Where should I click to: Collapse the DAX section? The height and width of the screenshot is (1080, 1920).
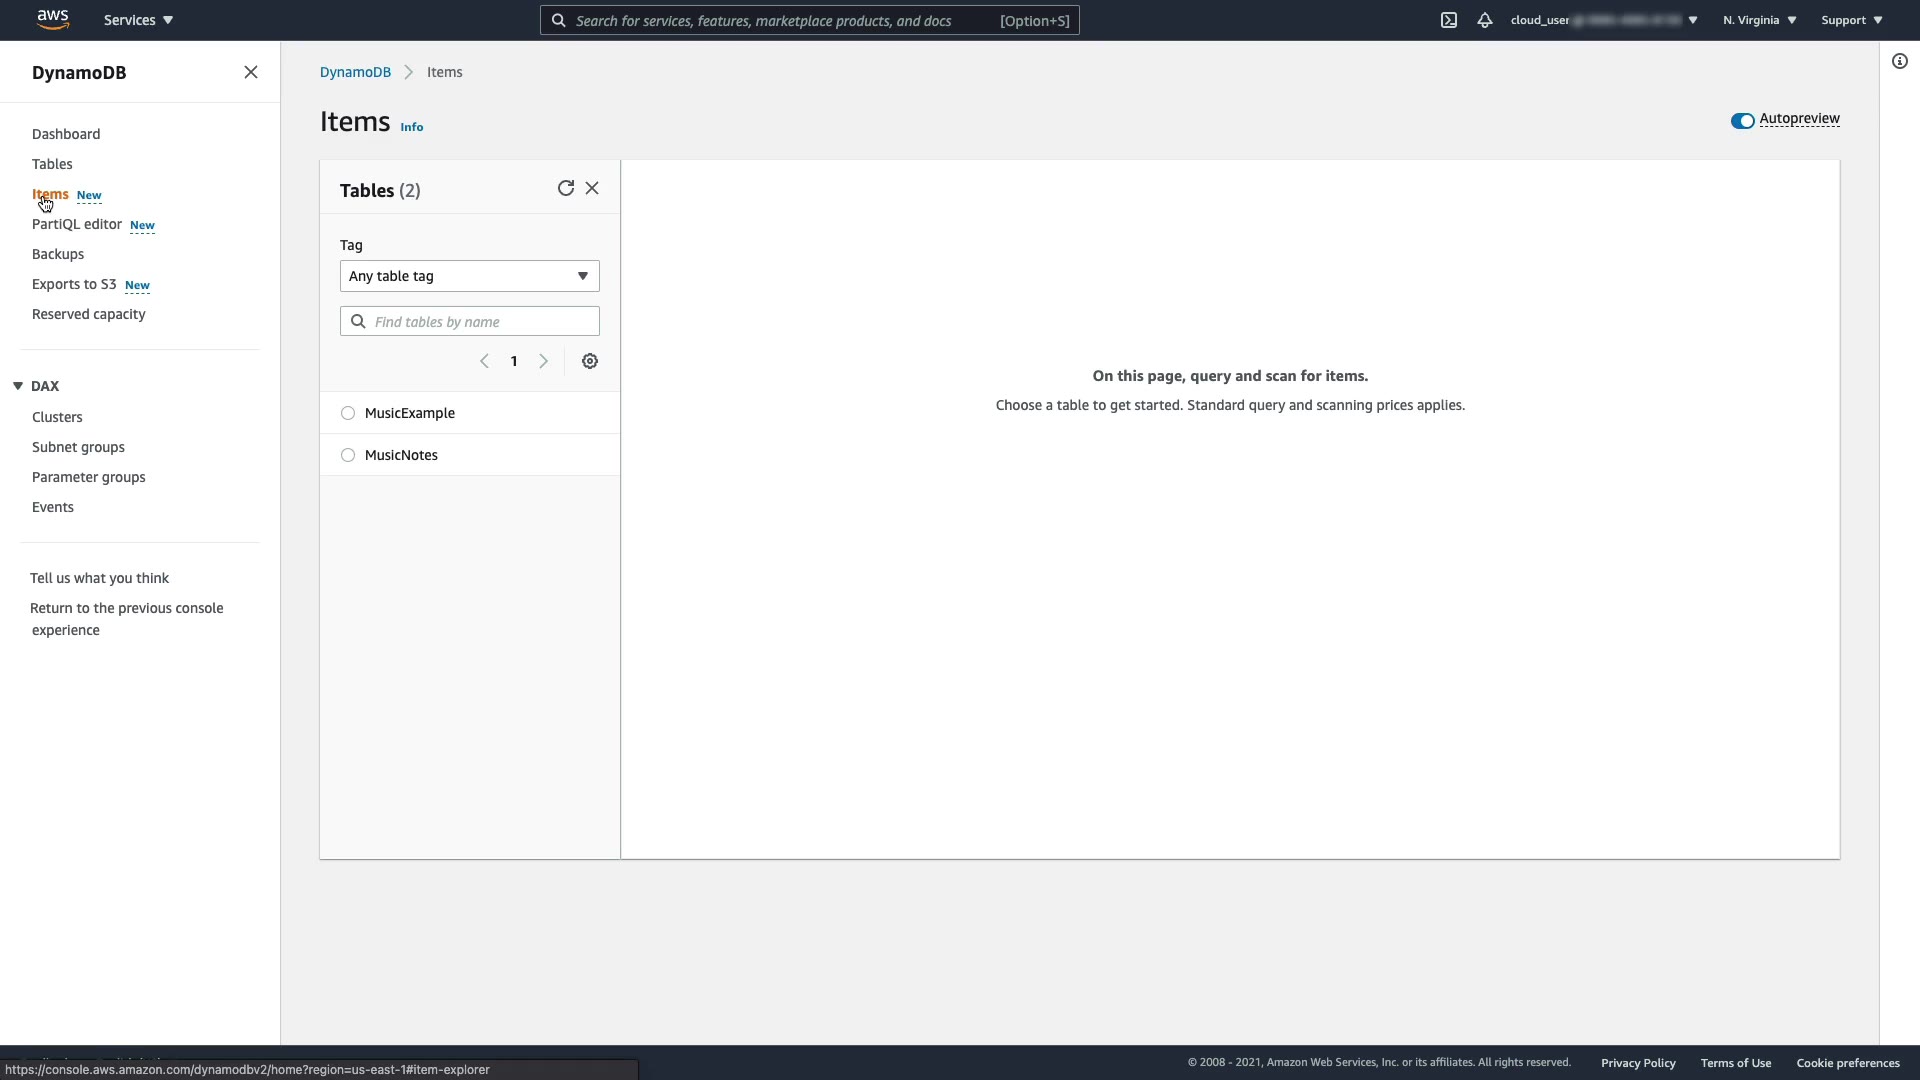click(x=18, y=386)
